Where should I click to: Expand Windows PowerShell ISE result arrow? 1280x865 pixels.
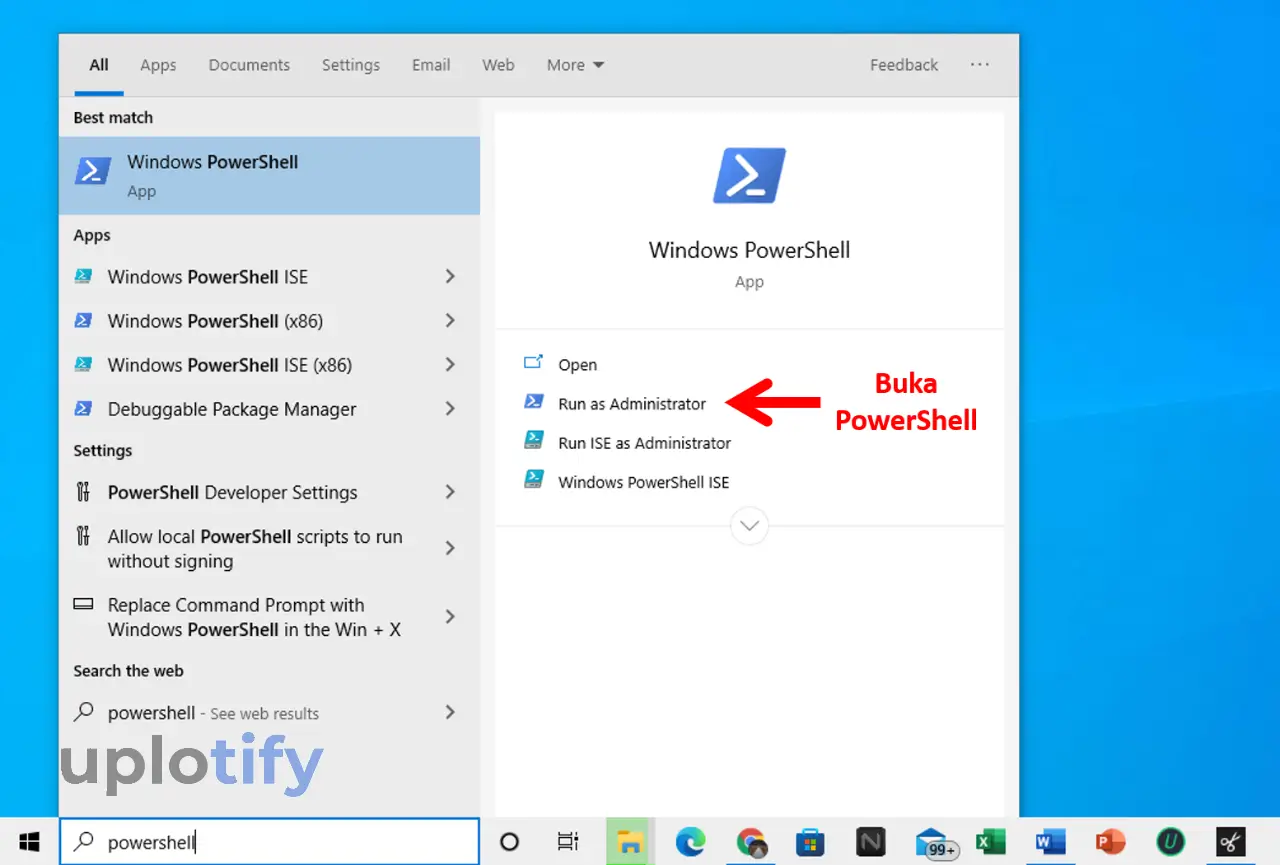(x=450, y=276)
